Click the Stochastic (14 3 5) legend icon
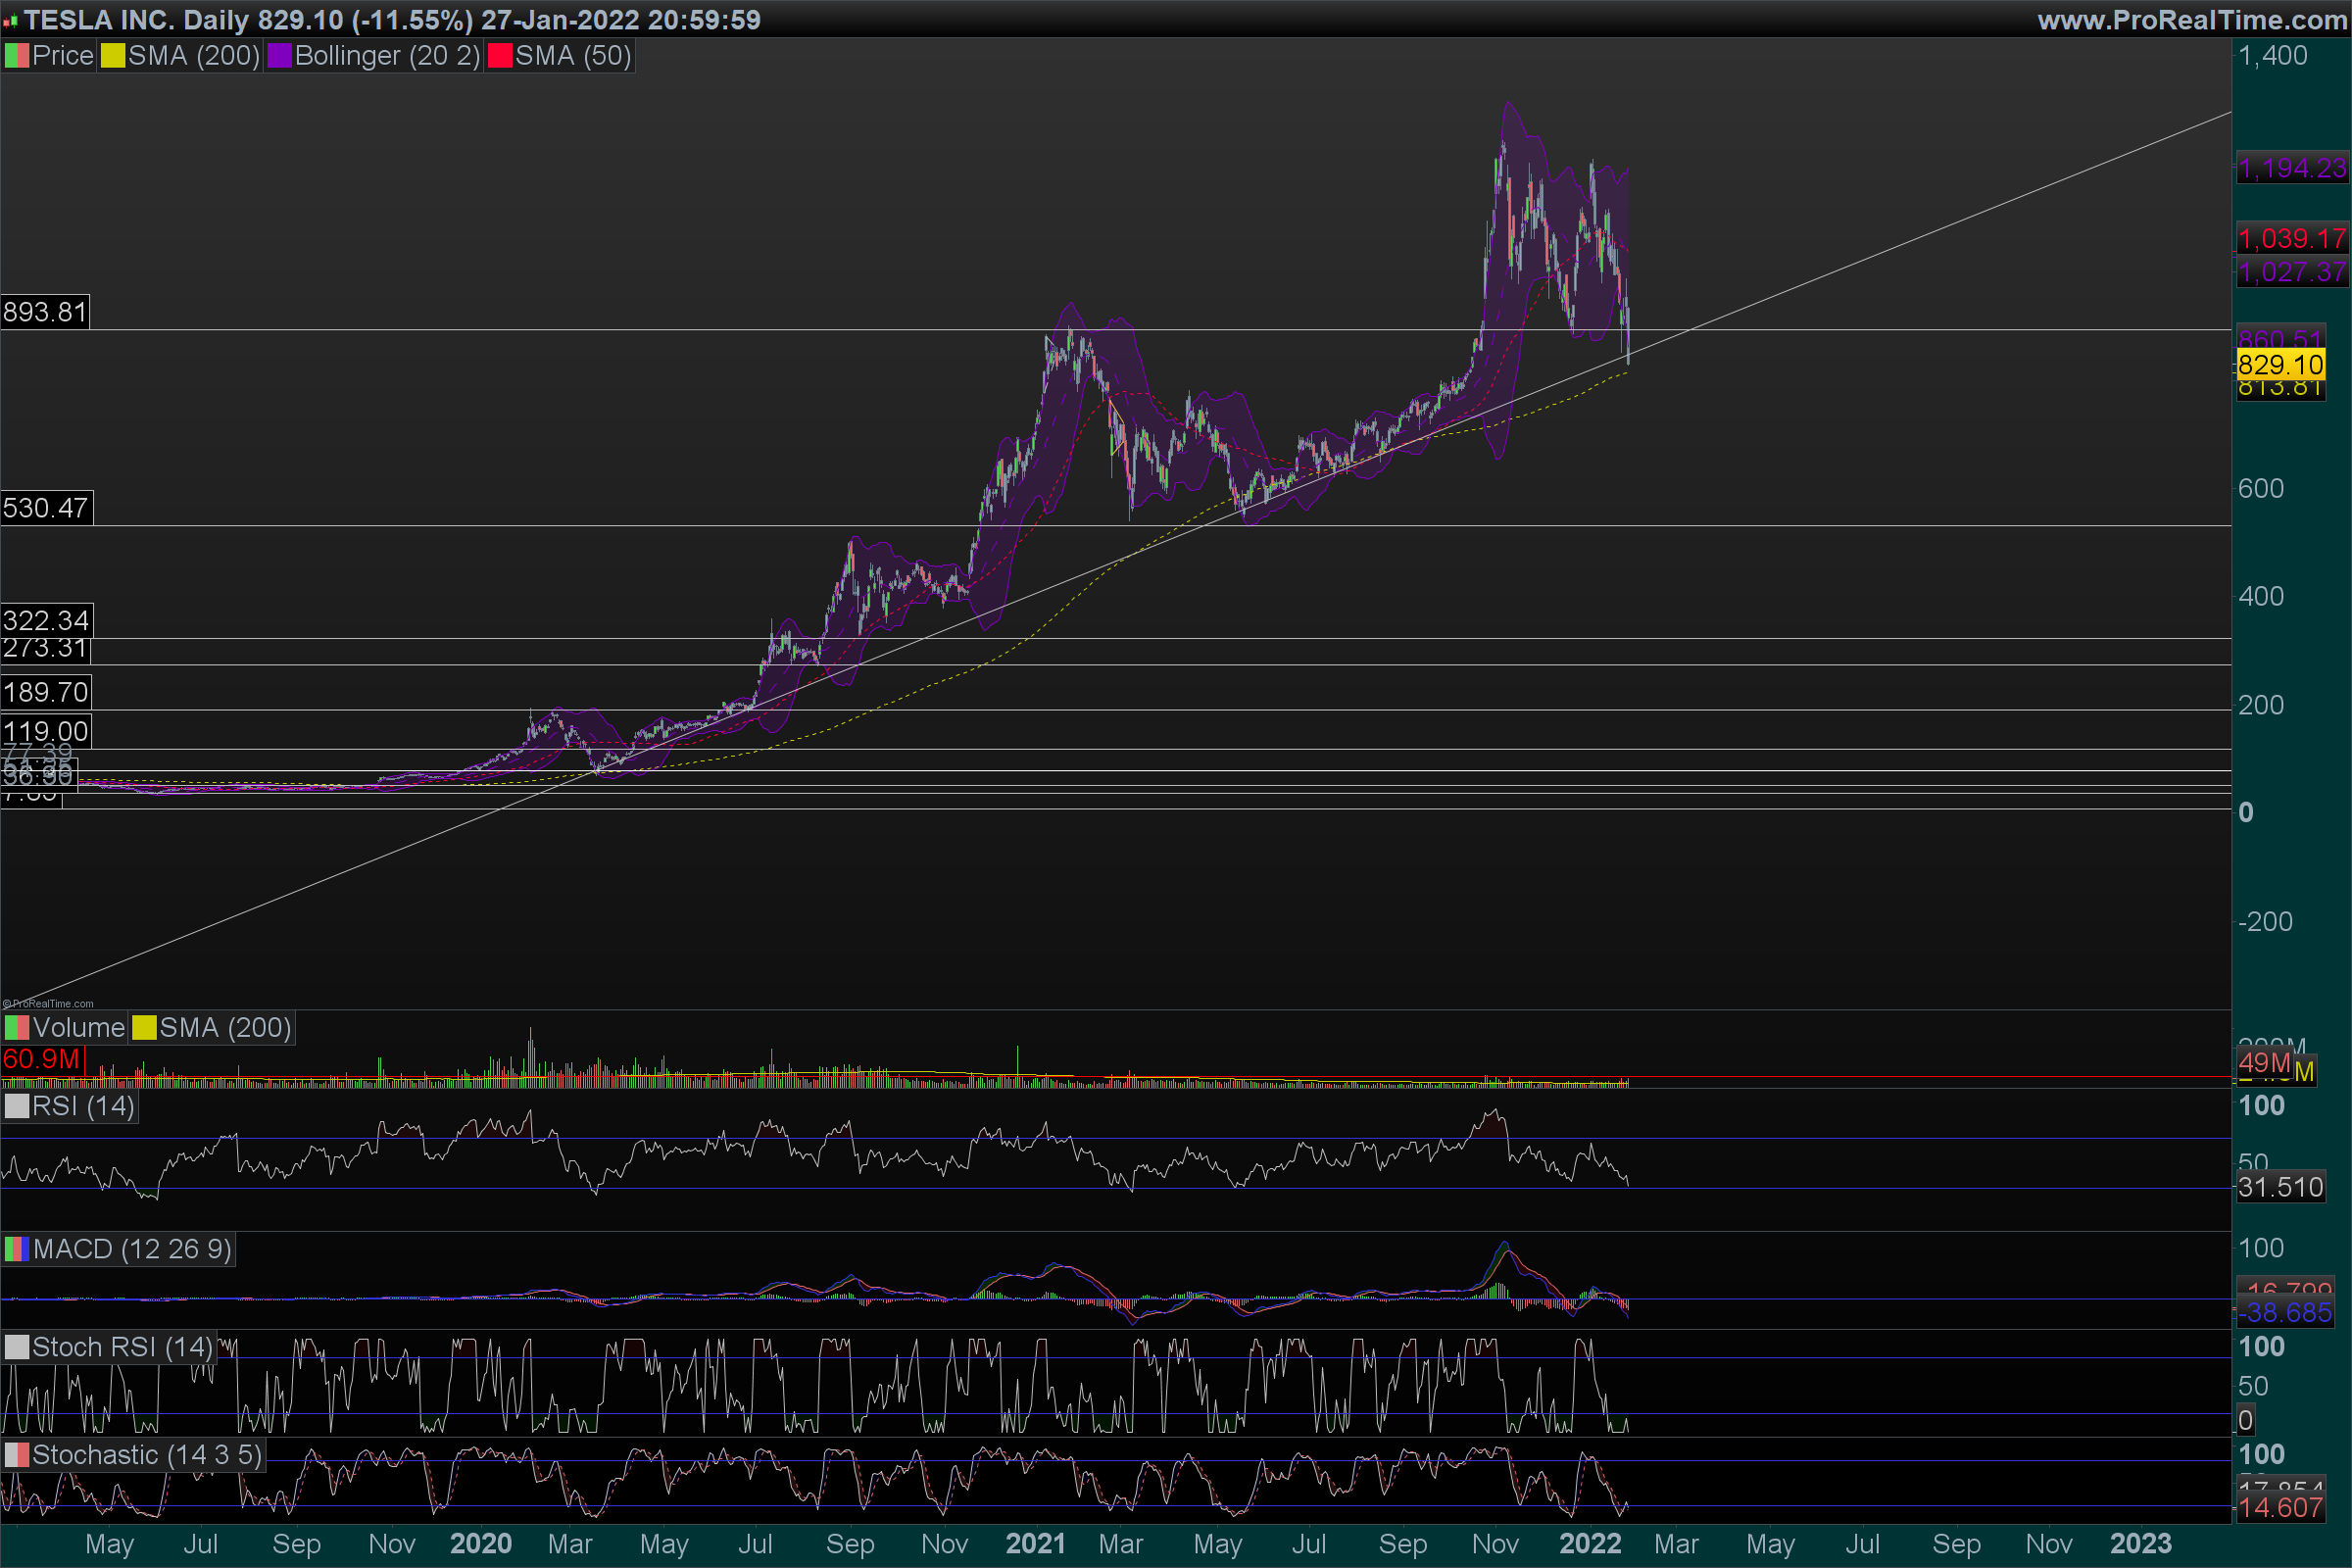Screen dimensions: 2352x1568 coord(17,1455)
